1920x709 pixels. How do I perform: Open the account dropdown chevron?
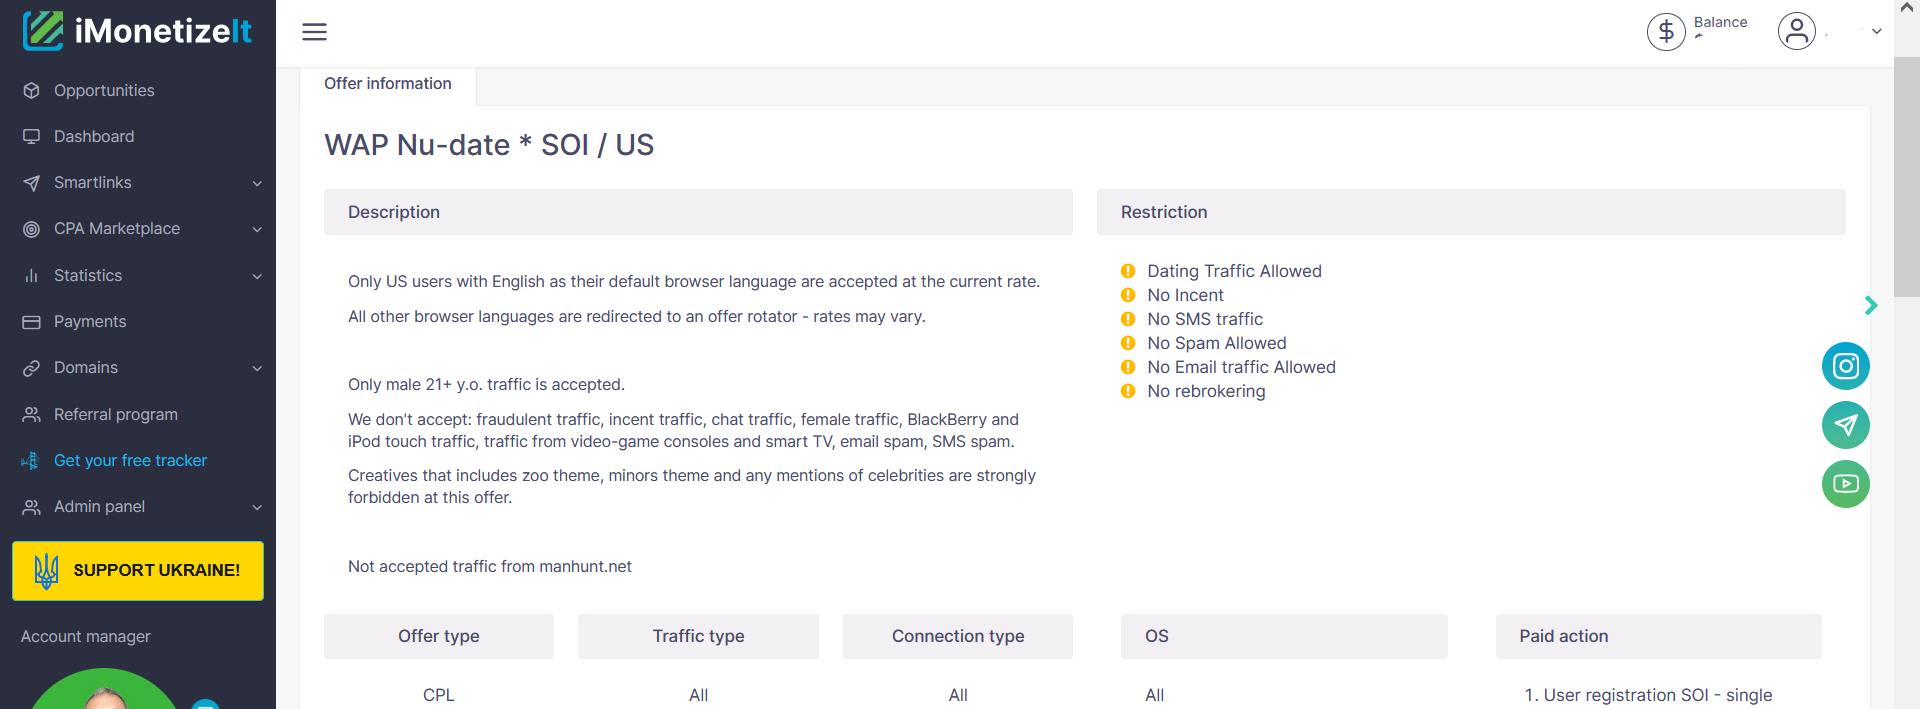(1876, 32)
